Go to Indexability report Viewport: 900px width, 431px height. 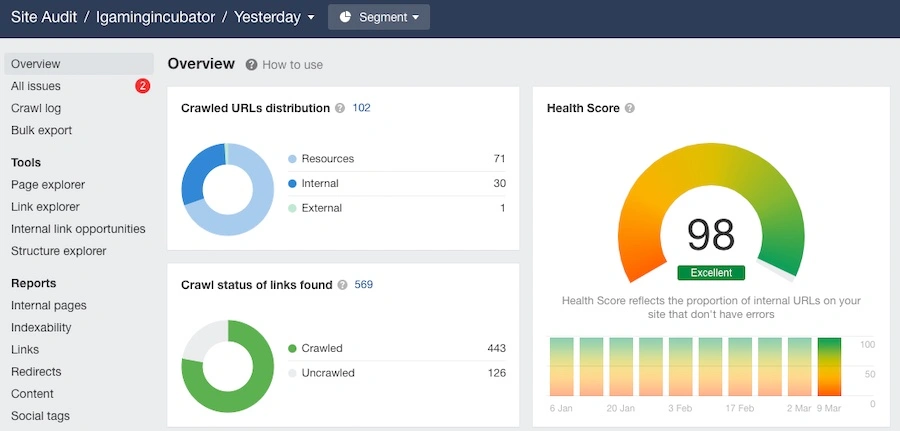[41, 327]
